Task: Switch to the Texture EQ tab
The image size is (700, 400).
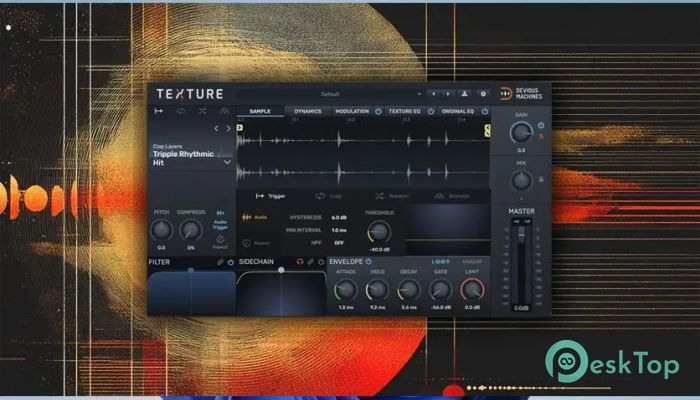Action: [x=404, y=111]
